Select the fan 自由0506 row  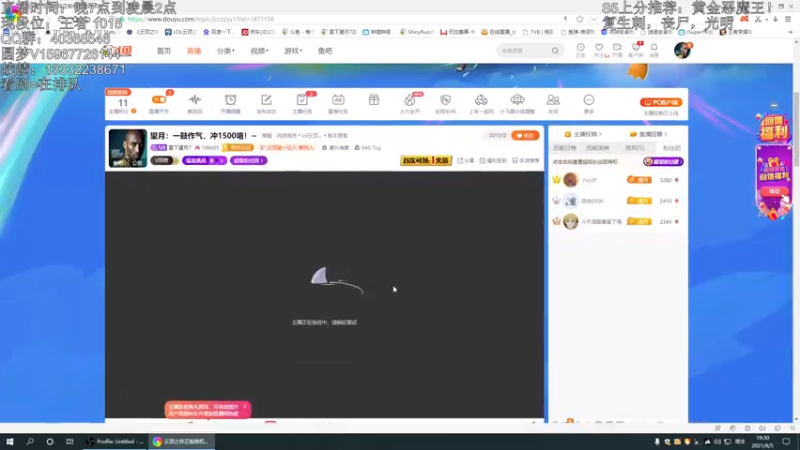tap(616, 201)
